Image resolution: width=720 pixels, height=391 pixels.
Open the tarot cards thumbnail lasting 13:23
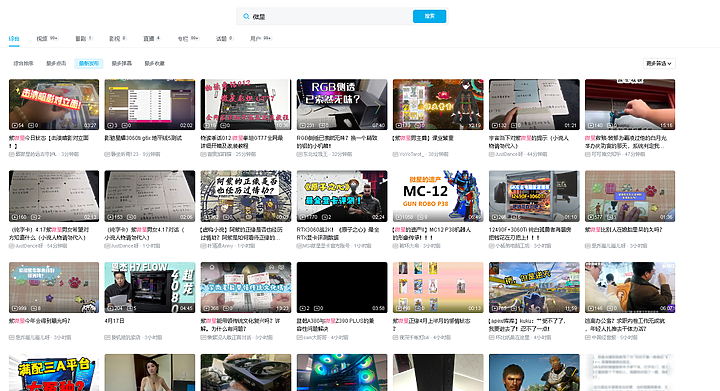coord(246,287)
